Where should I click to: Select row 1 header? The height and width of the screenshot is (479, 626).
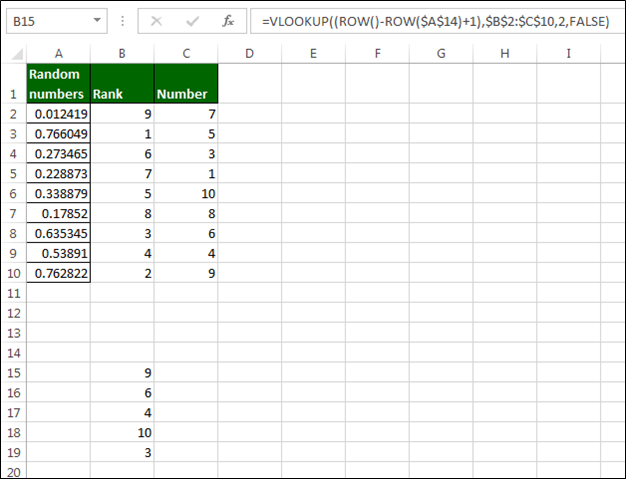coord(14,83)
